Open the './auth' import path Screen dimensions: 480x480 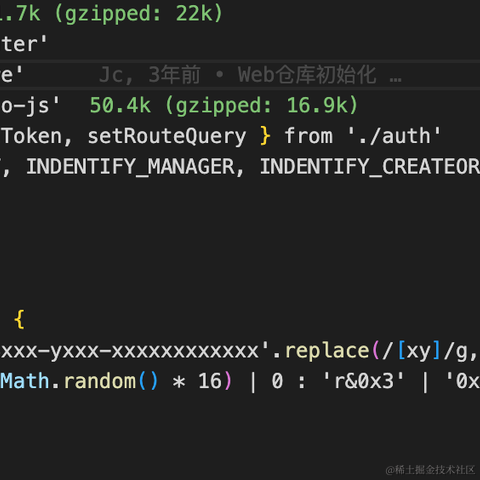pos(394,136)
